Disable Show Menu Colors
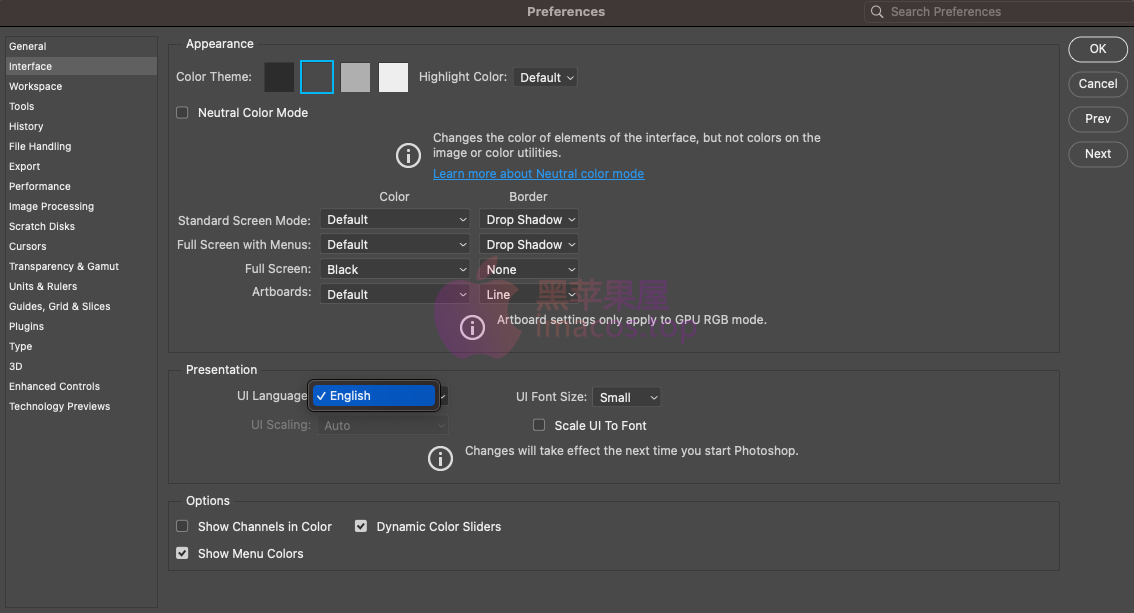Screen dimensions: 1134x613 pos(182,553)
